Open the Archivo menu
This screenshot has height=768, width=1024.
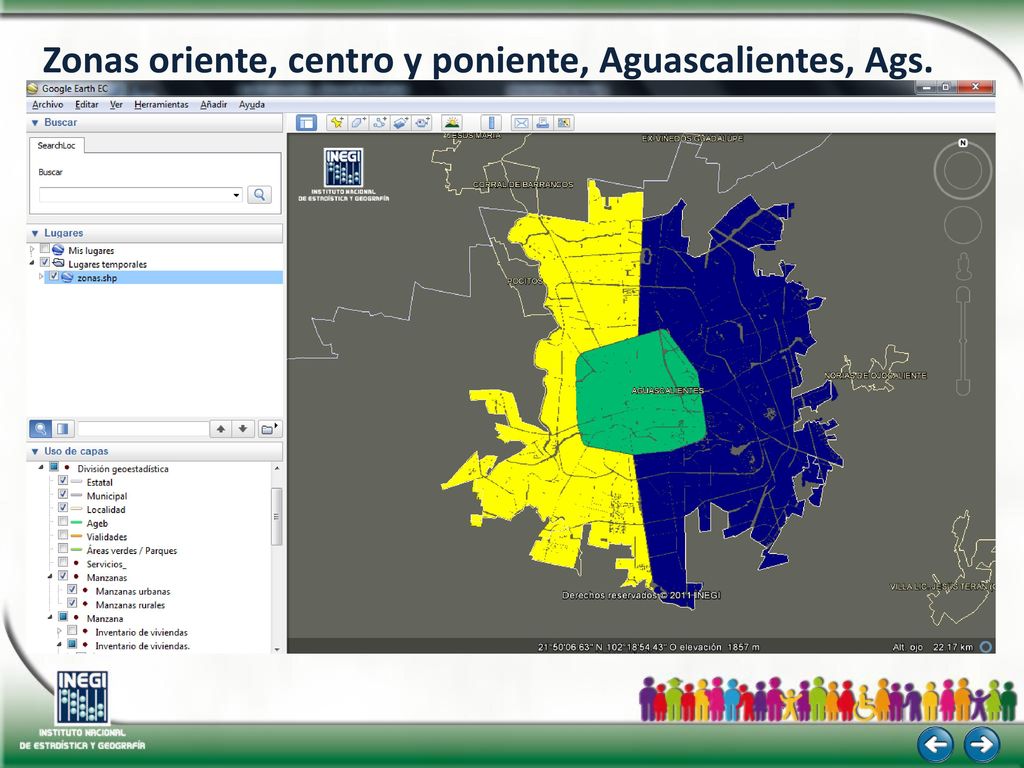click(x=48, y=104)
